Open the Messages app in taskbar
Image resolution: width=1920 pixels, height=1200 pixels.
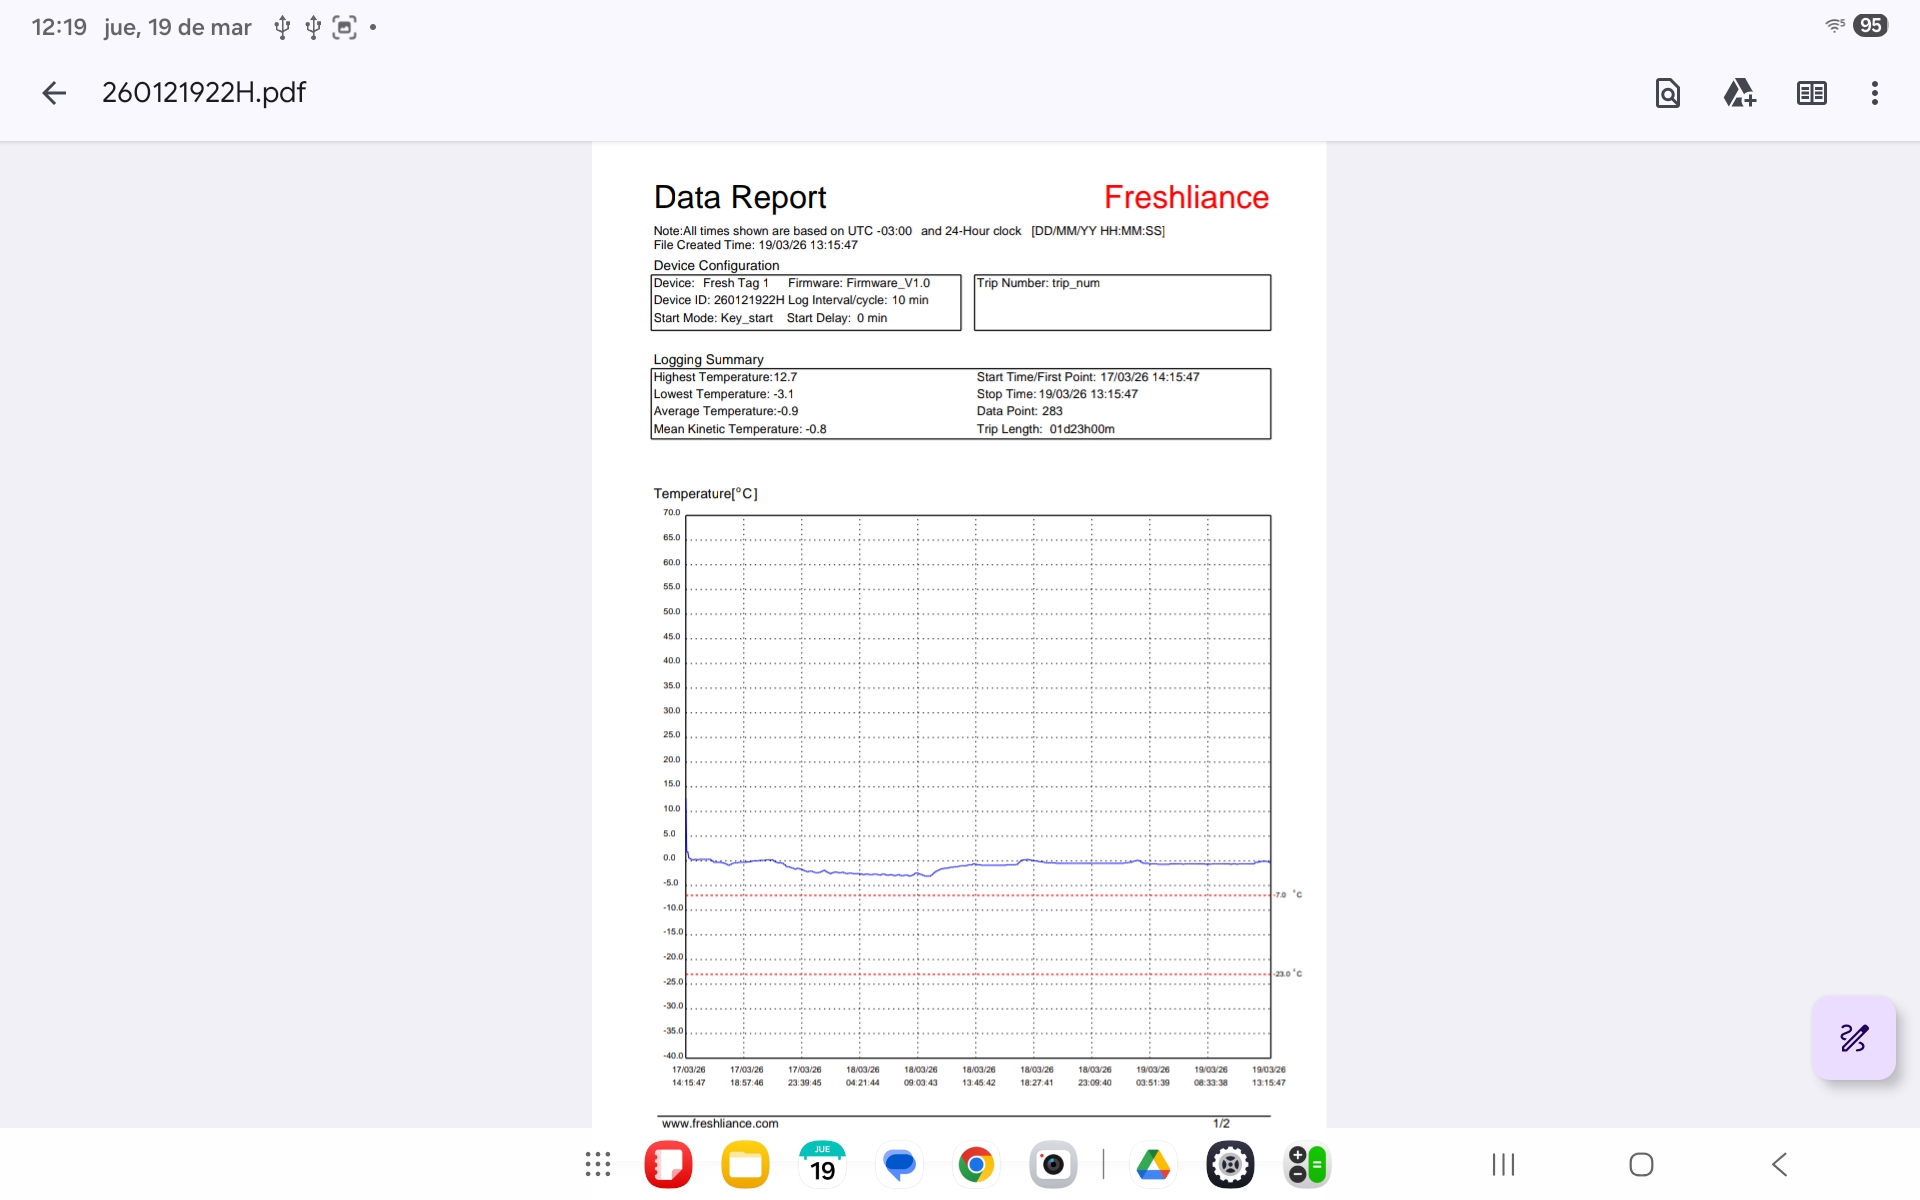point(899,1164)
